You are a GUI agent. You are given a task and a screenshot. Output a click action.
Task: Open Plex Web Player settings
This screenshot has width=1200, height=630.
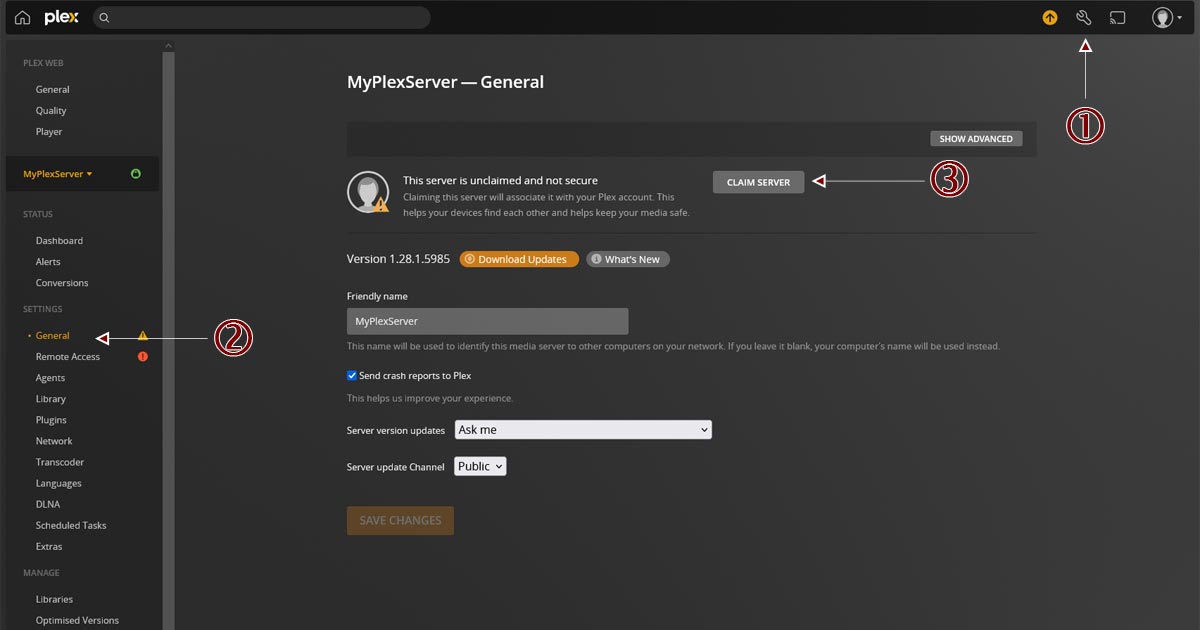tap(49, 132)
